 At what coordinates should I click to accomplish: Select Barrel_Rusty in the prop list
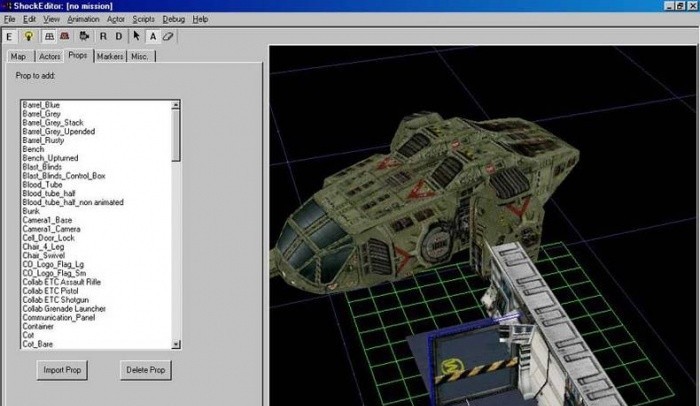click(43, 140)
